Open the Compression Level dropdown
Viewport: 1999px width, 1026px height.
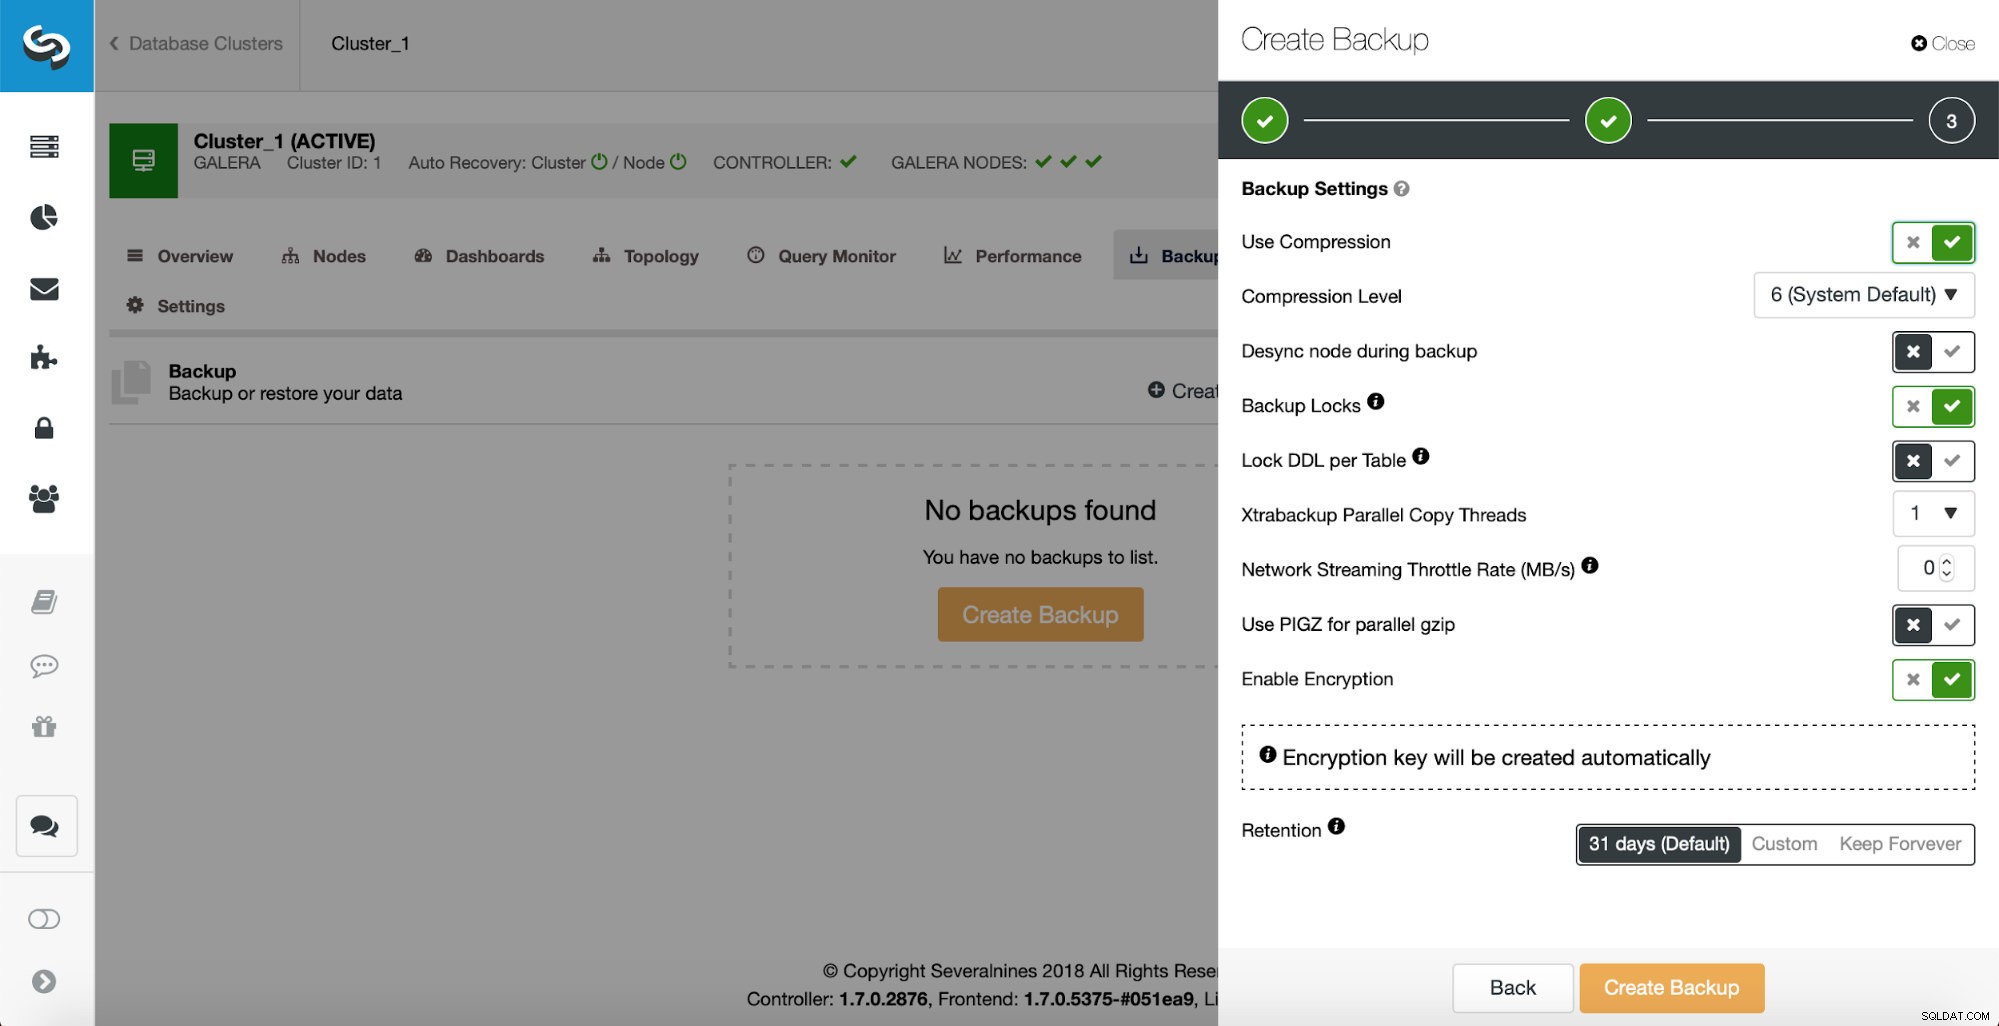(1864, 295)
